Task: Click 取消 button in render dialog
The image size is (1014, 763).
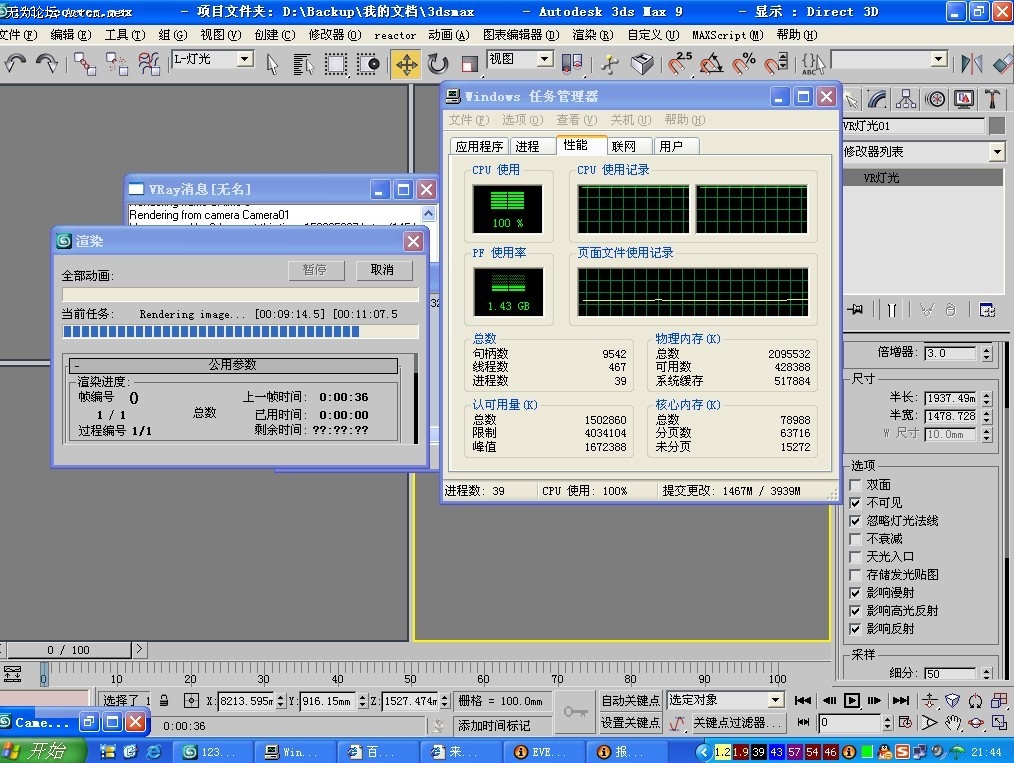Action: click(383, 270)
